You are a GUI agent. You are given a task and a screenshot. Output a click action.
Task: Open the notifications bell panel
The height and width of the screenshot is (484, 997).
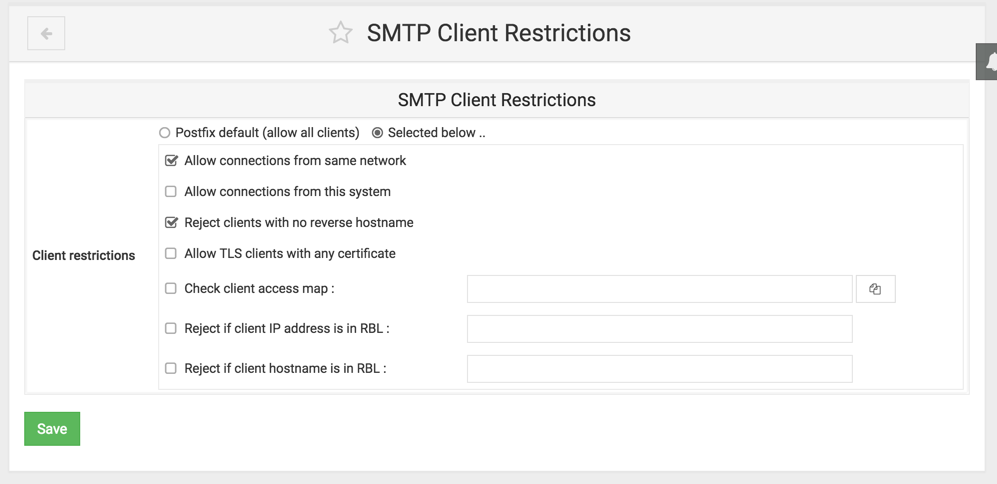coord(988,62)
